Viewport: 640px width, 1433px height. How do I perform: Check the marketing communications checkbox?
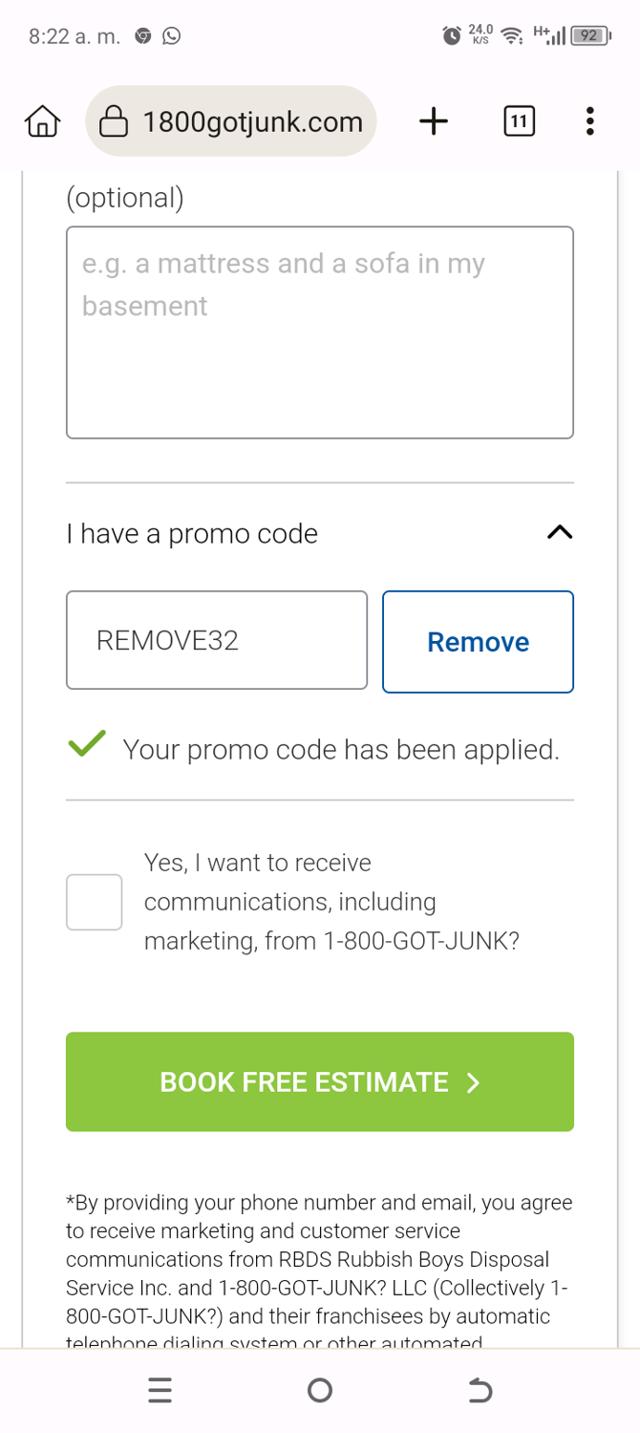[94, 902]
